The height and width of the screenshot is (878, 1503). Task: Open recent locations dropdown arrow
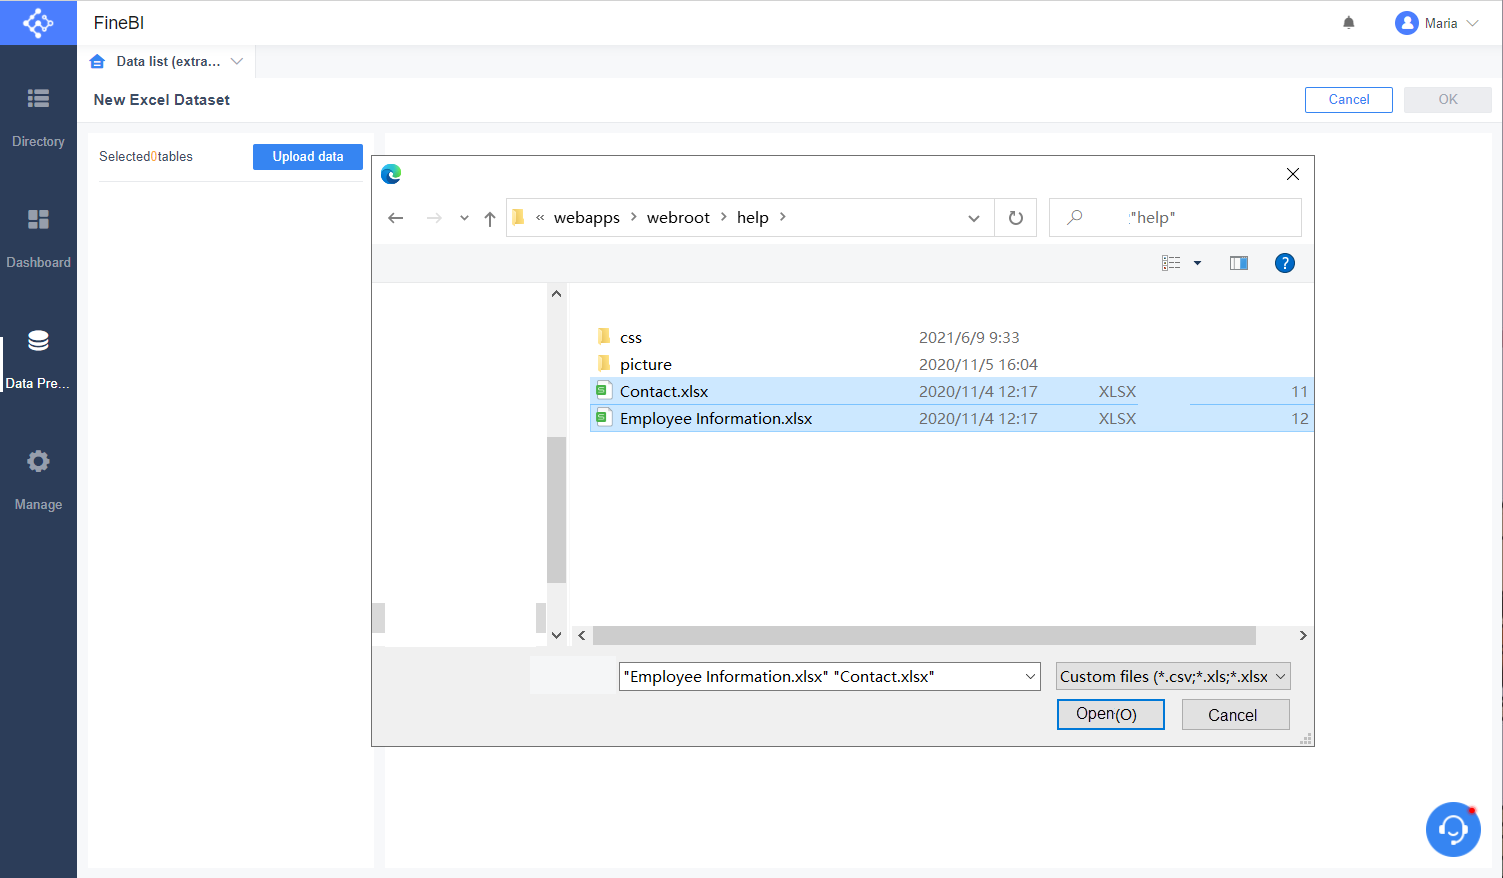coord(464,218)
